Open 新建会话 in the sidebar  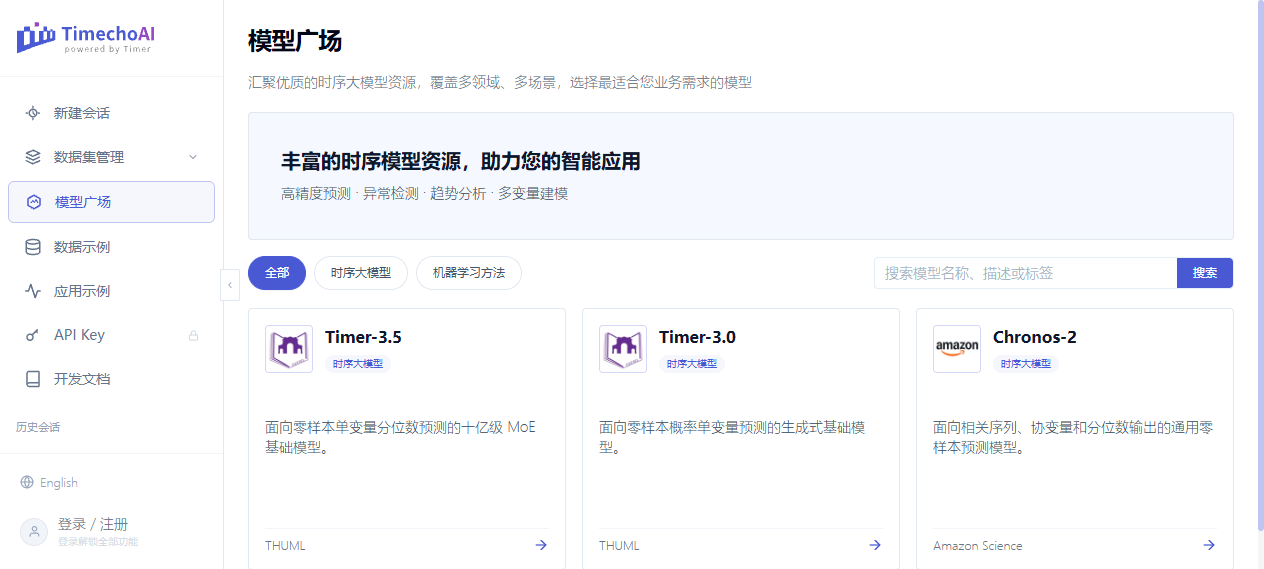point(111,113)
